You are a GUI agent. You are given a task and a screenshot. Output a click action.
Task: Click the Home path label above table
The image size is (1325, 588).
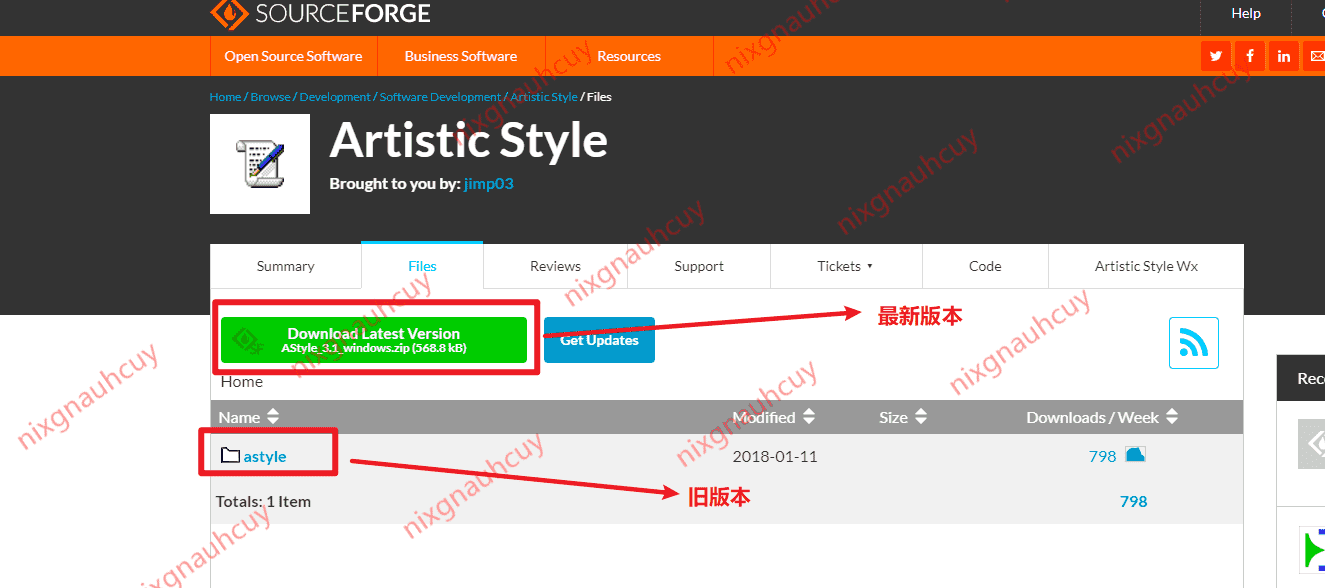(x=242, y=381)
